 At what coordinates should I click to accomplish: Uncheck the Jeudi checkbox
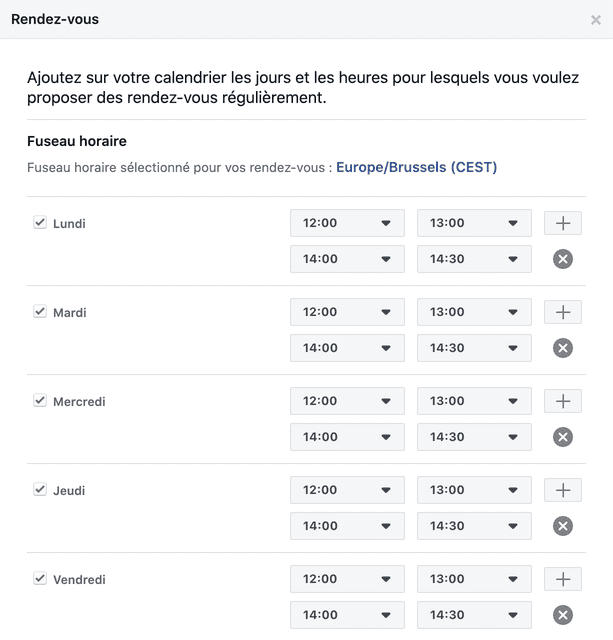point(40,489)
